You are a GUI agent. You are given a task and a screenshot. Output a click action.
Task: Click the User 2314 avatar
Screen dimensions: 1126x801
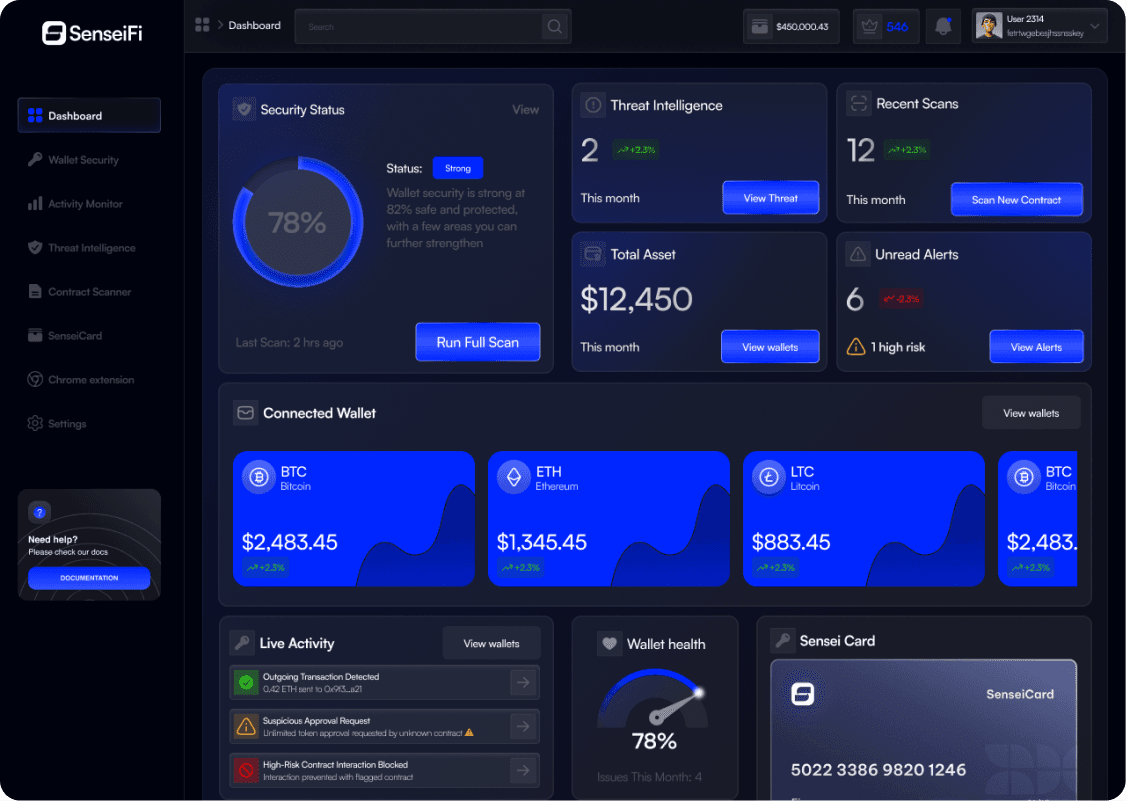989,27
